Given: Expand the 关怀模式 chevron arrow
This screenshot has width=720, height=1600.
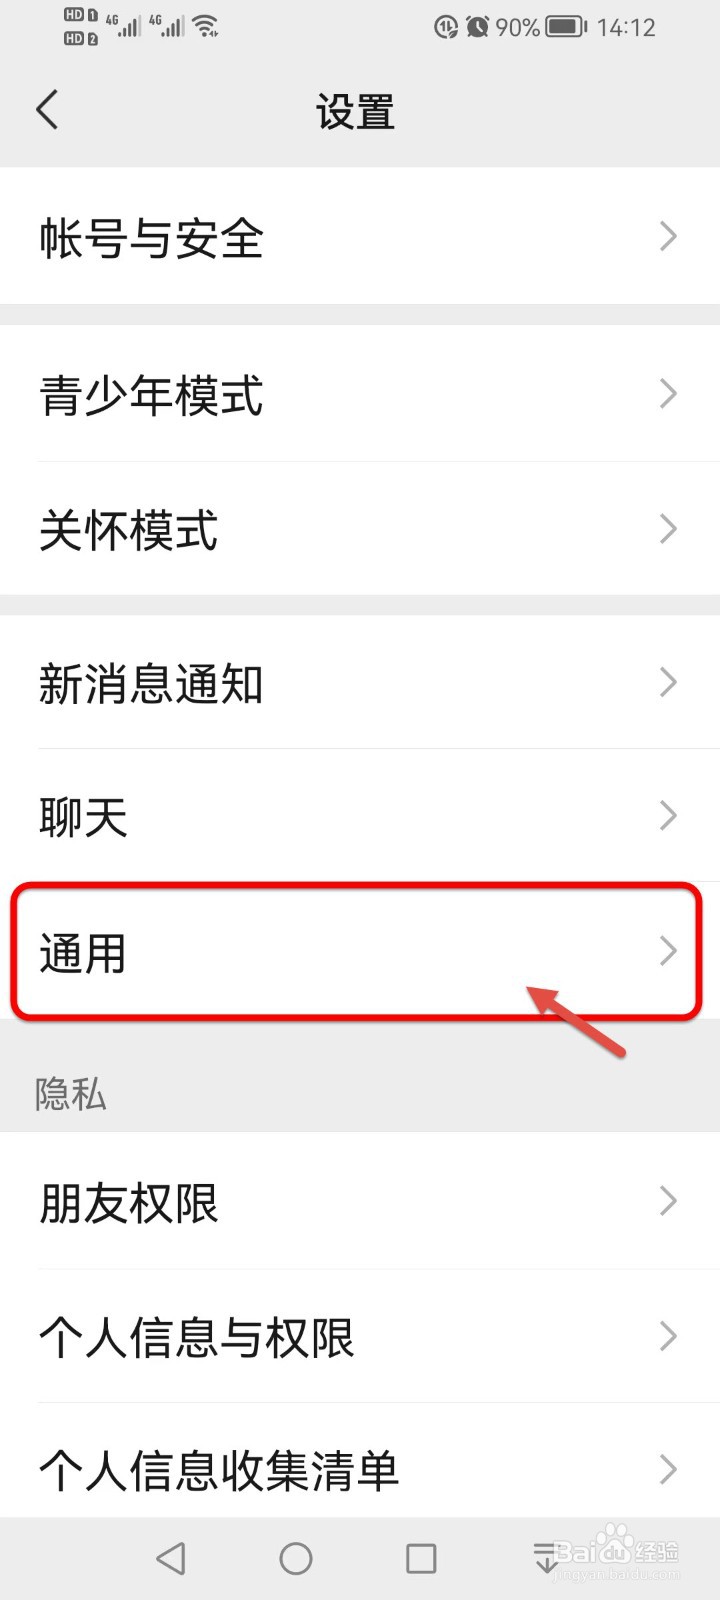Looking at the screenshot, I should click(x=668, y=529).
